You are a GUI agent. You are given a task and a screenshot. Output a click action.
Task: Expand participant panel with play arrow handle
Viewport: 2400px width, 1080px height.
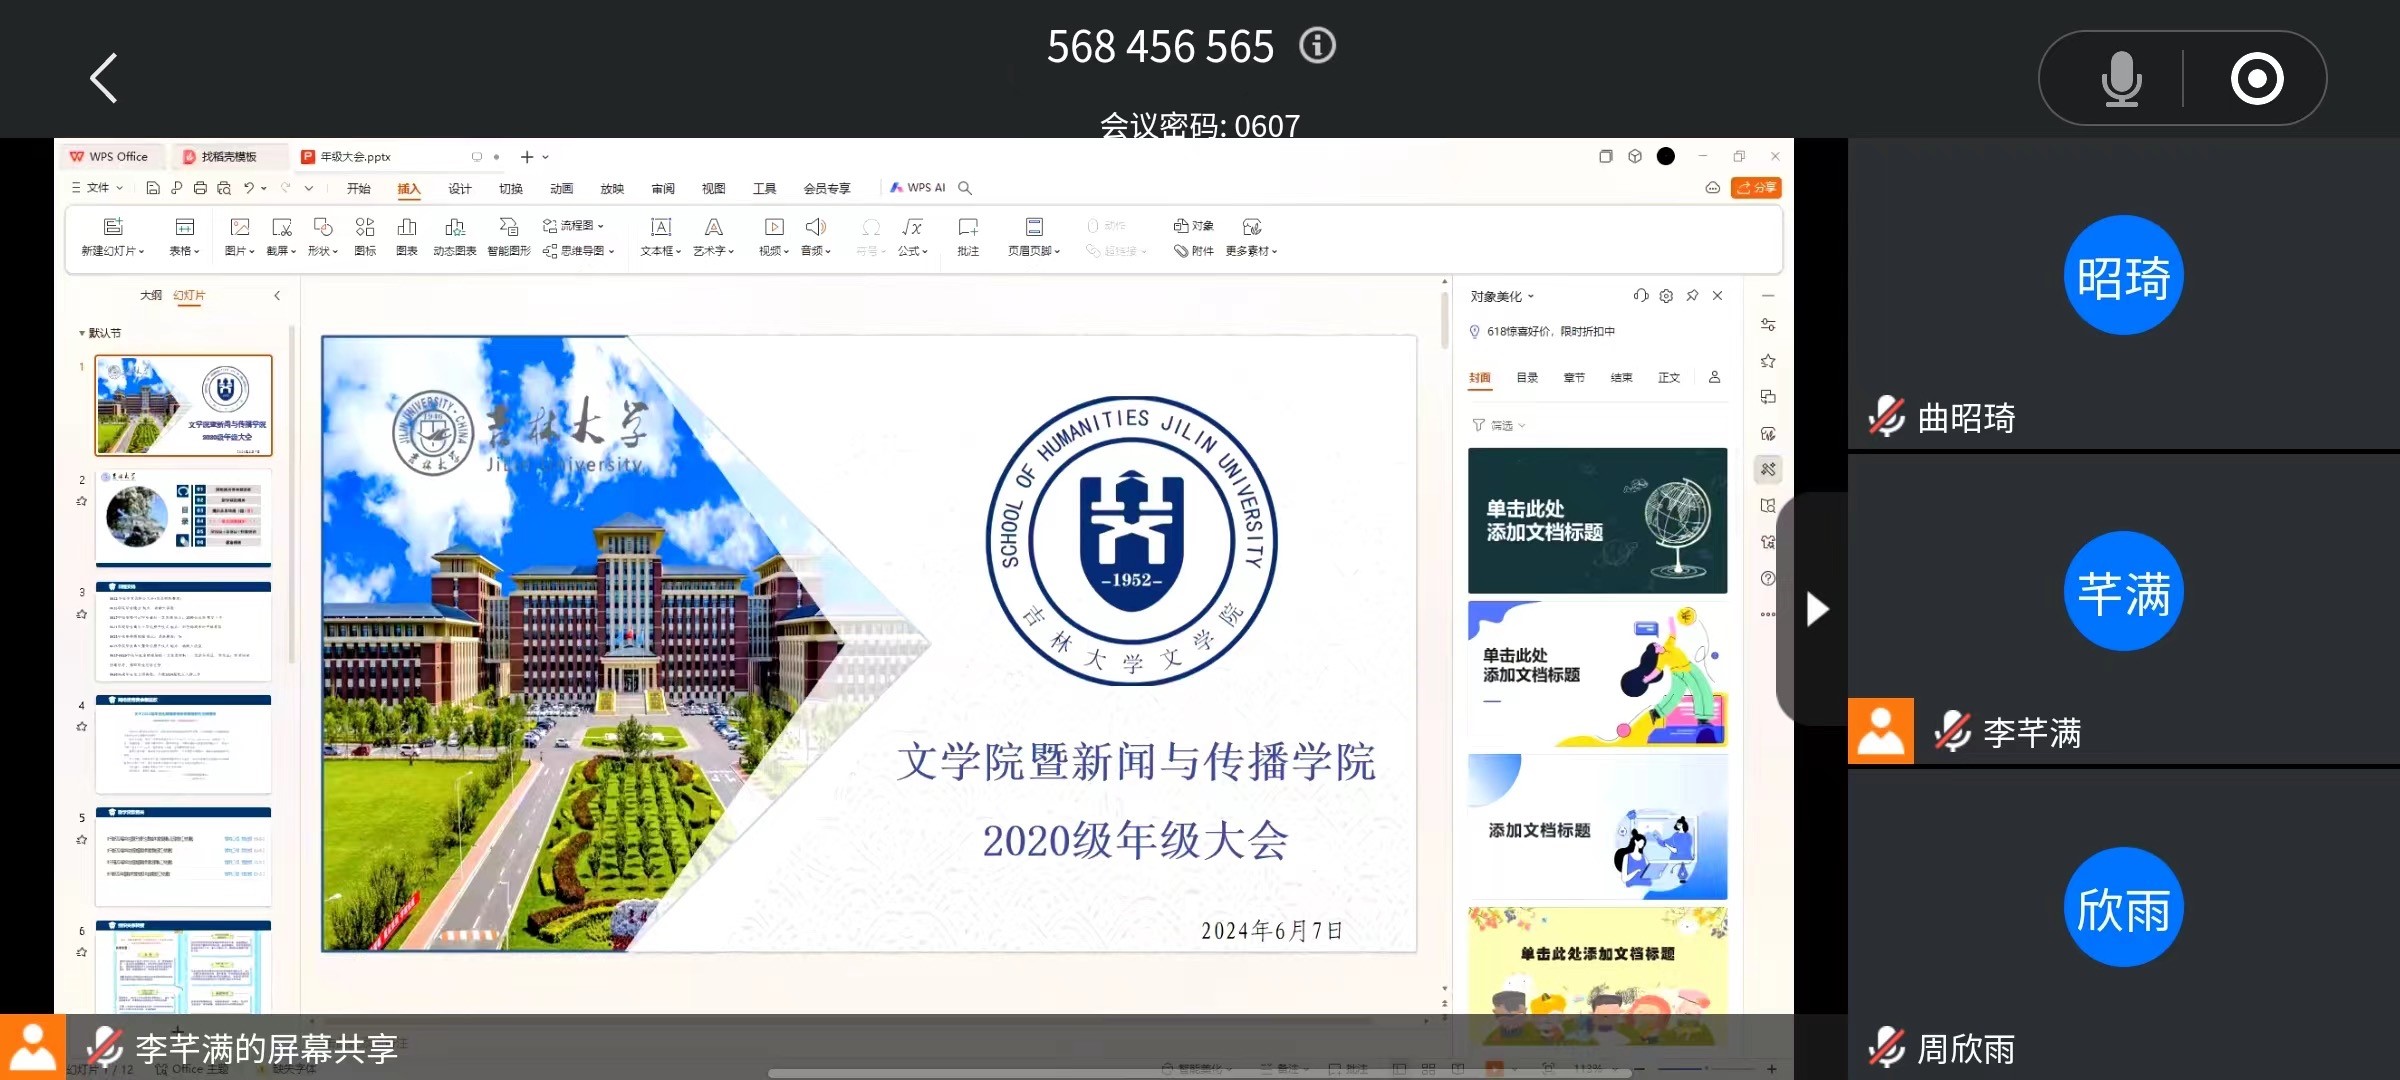(x=1816, y=609)
